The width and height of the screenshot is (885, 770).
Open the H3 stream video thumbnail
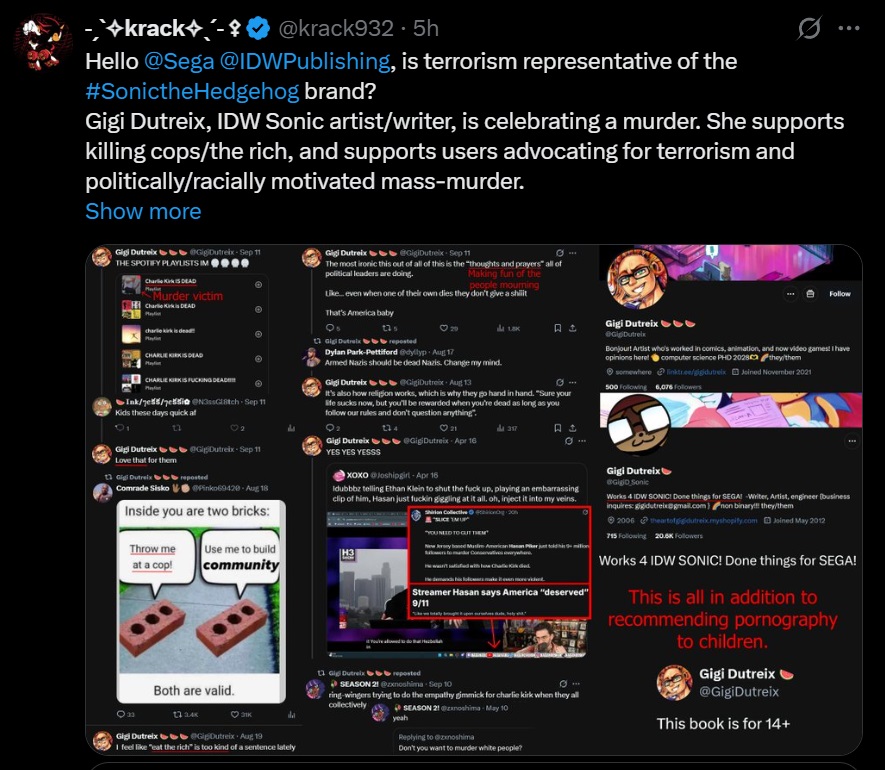458,584
